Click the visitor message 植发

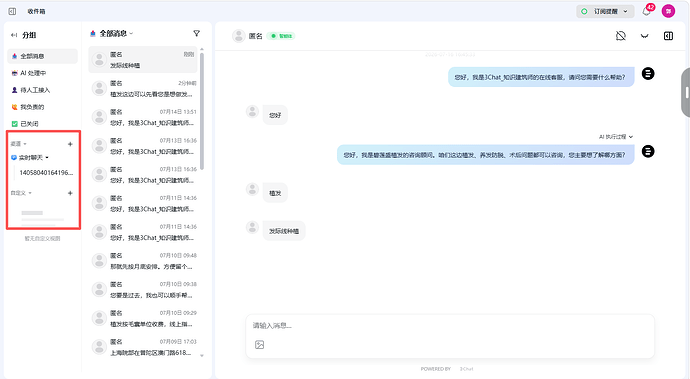click(275, 193)
